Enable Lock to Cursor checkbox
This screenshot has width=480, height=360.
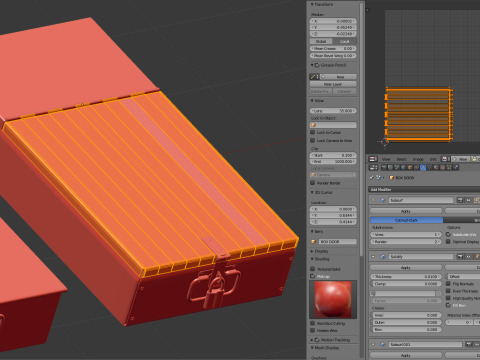(313, 132)
